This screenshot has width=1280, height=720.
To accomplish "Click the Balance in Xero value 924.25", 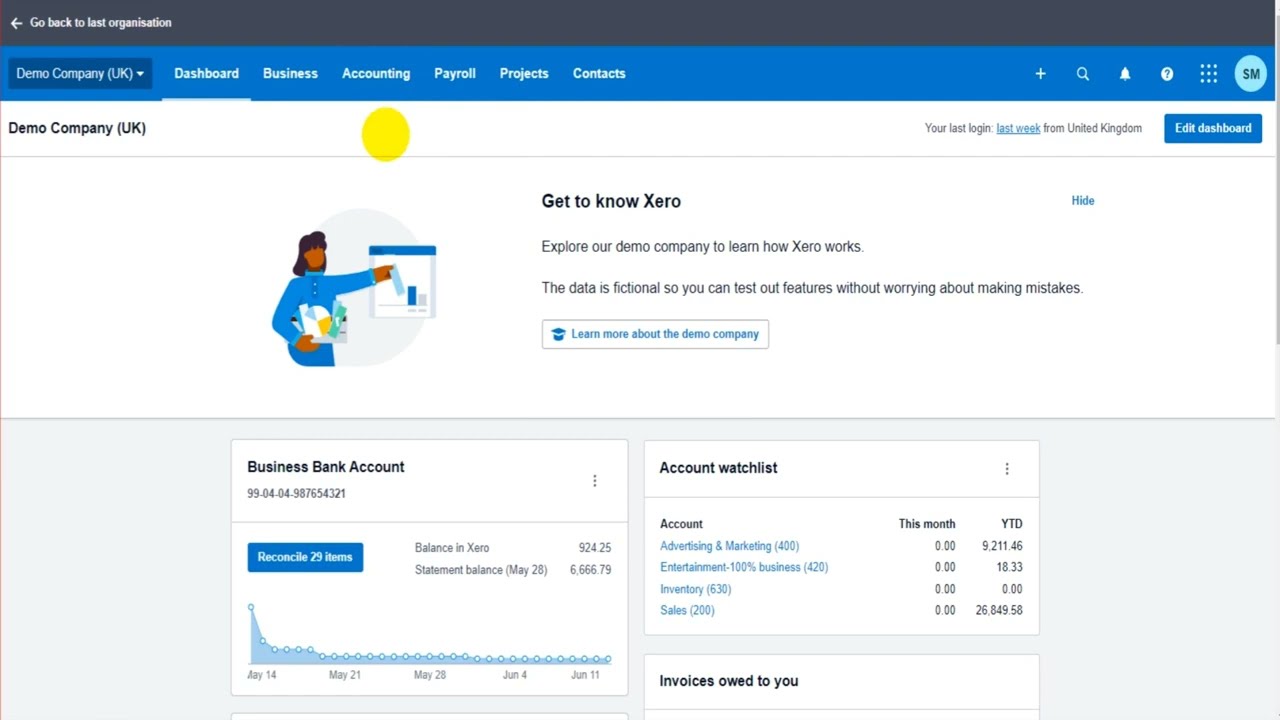I will pyautogui.click(x=594, y=548).
